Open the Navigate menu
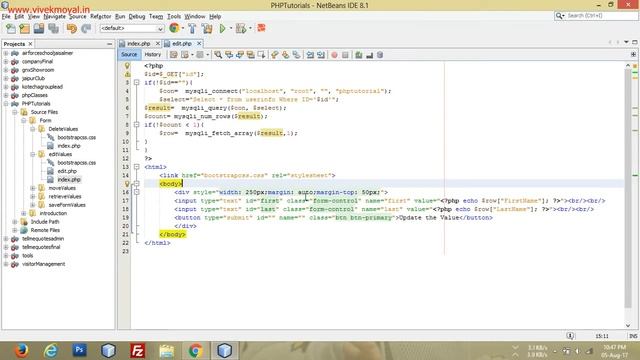640x360 pixels. (54, 16)
